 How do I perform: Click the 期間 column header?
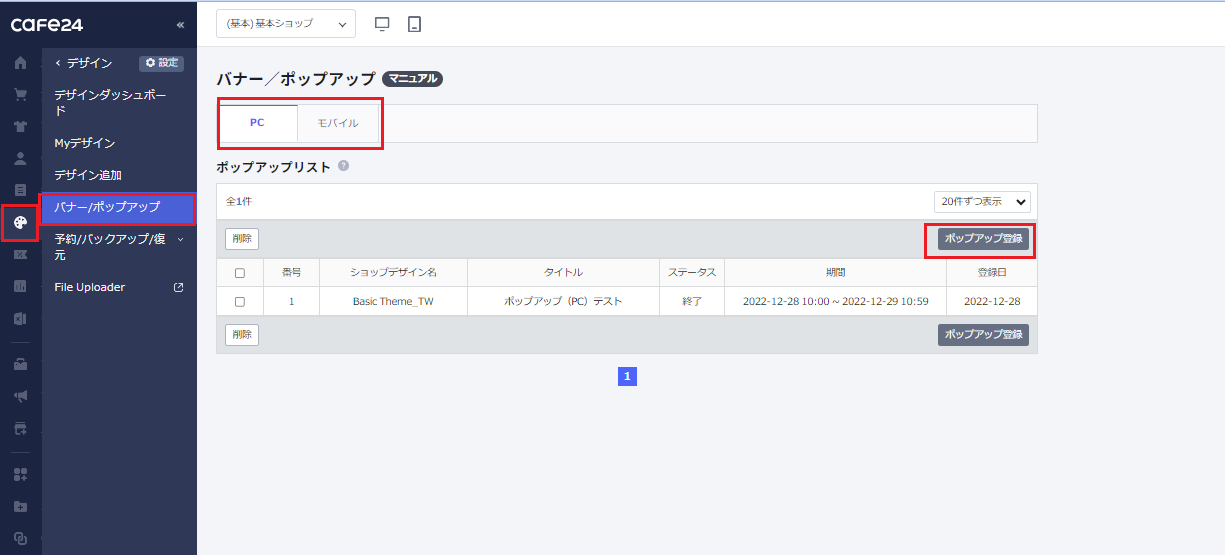point(835,272)
